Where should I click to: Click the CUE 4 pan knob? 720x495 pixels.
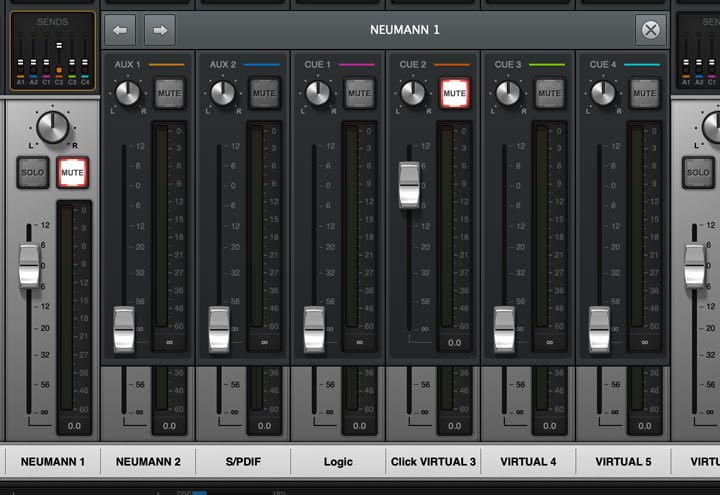[x=603, y=93]
